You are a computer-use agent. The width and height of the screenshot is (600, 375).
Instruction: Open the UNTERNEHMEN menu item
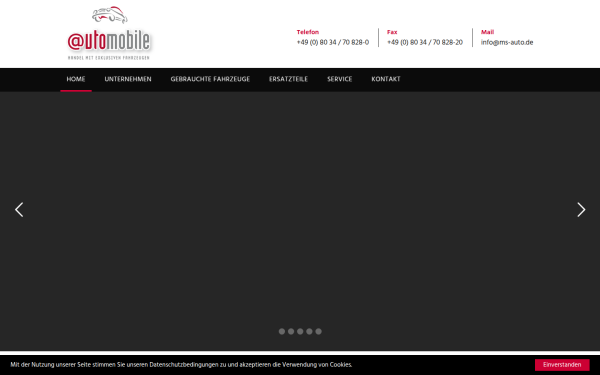[128, 79]
